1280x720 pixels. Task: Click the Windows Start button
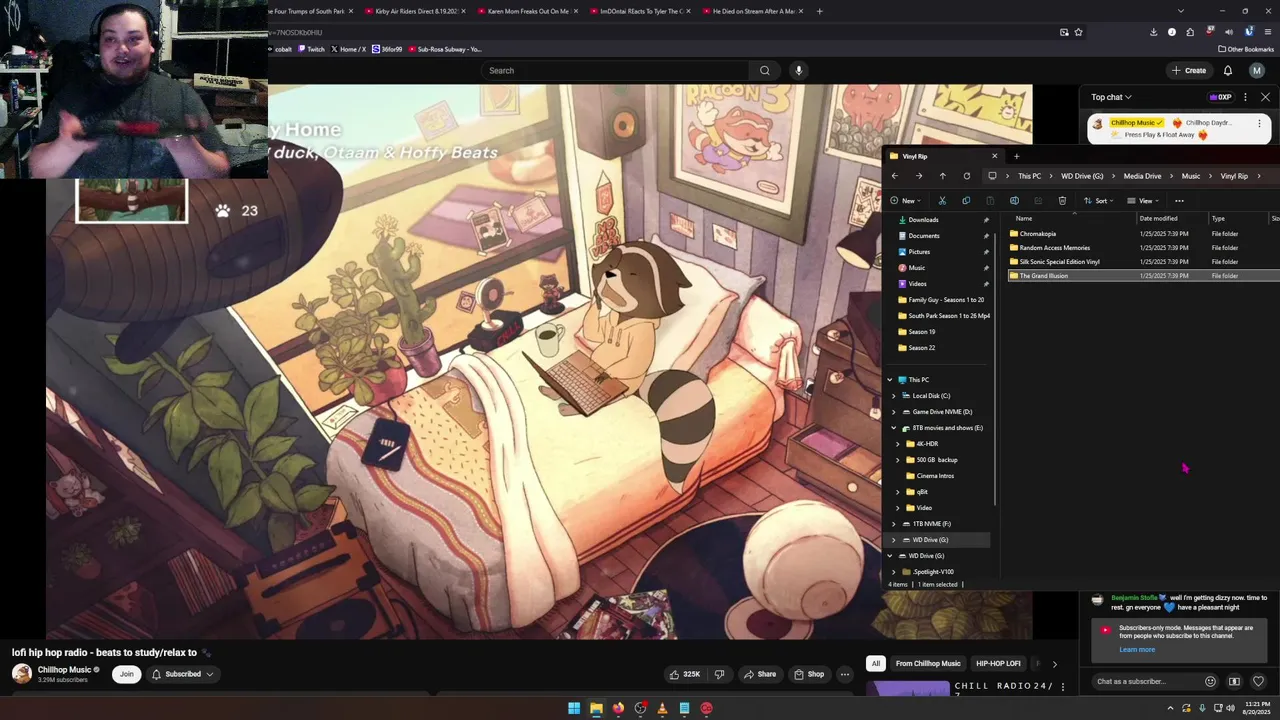tap(574, 708)
